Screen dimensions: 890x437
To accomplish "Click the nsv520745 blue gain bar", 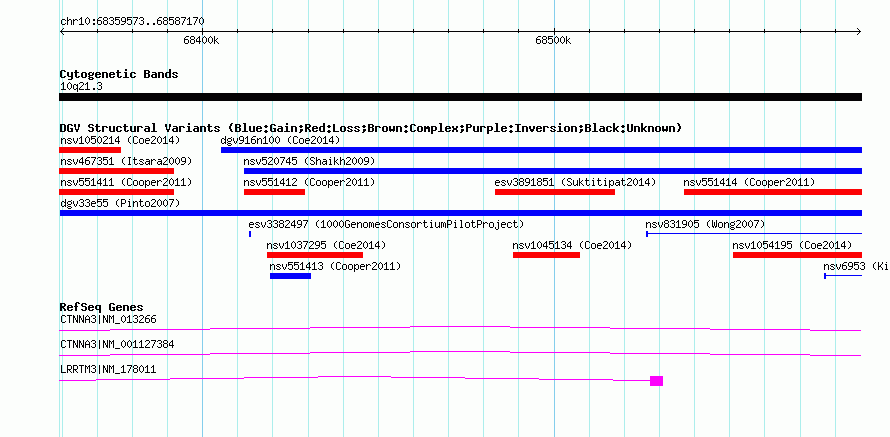I will pos(553,171).
